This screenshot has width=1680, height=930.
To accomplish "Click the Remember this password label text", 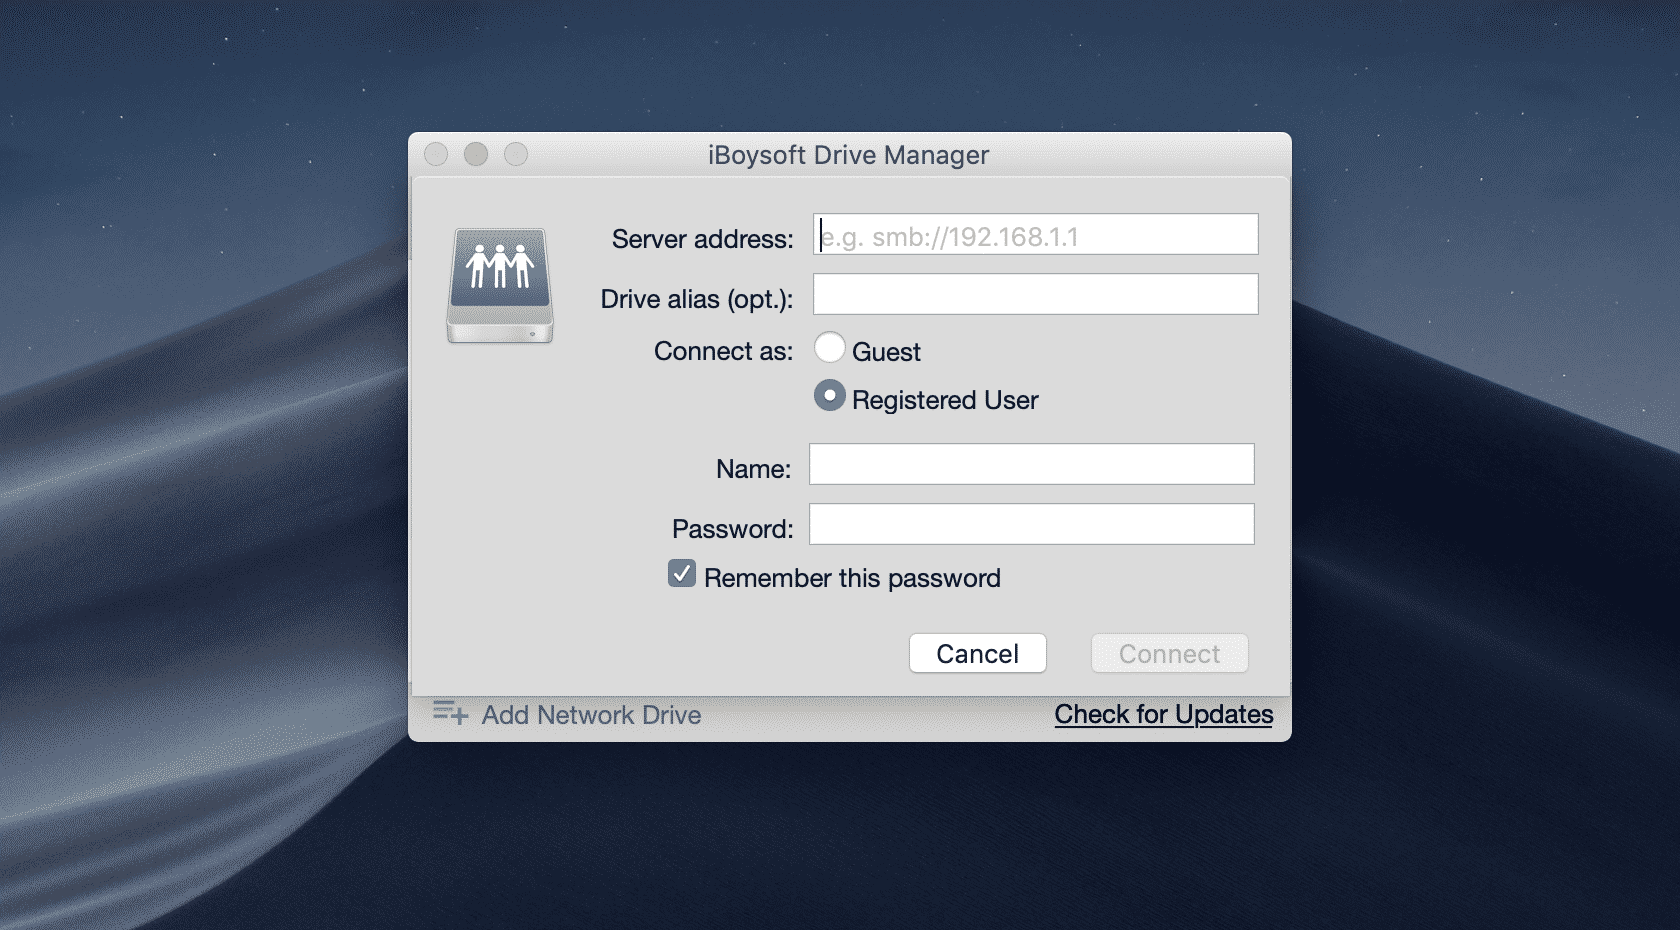I will (852, 578).
